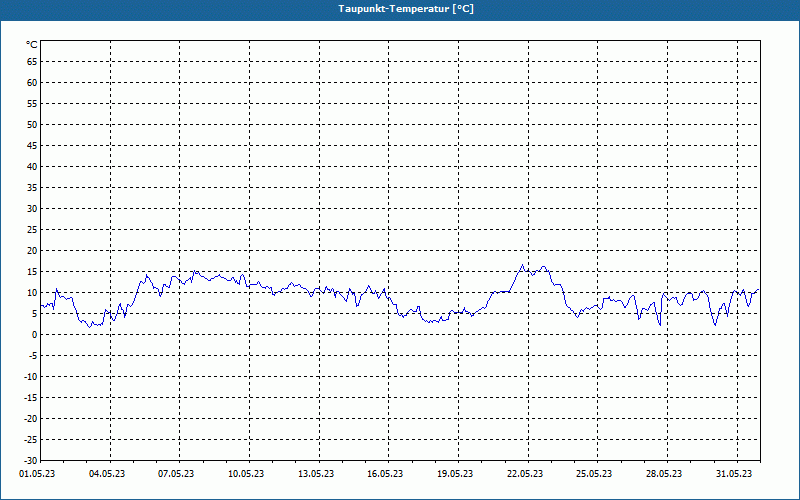Viewport: 800px width, 500px height.
Task: Click the -30 value on temperature axis
Action: click(x=30, y=461)
